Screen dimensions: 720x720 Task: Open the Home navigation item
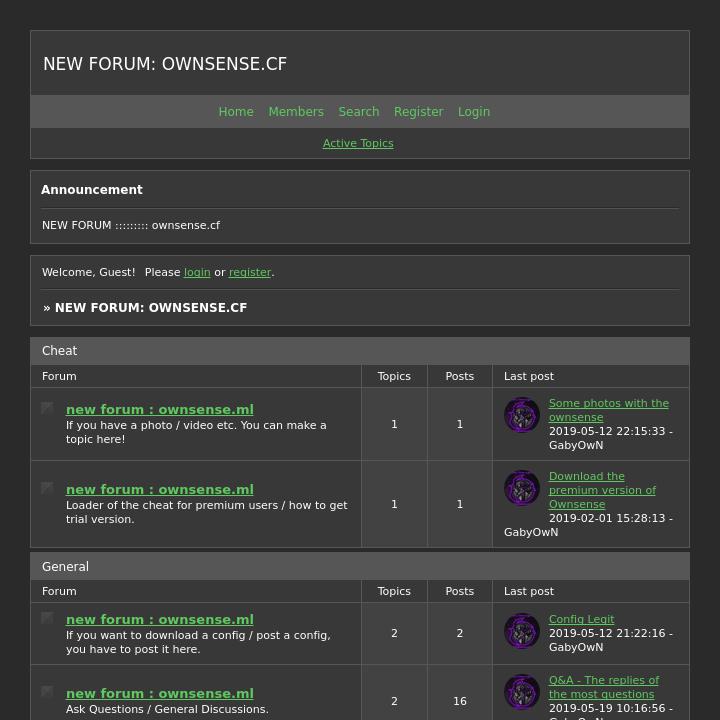[x=236, y=112]
